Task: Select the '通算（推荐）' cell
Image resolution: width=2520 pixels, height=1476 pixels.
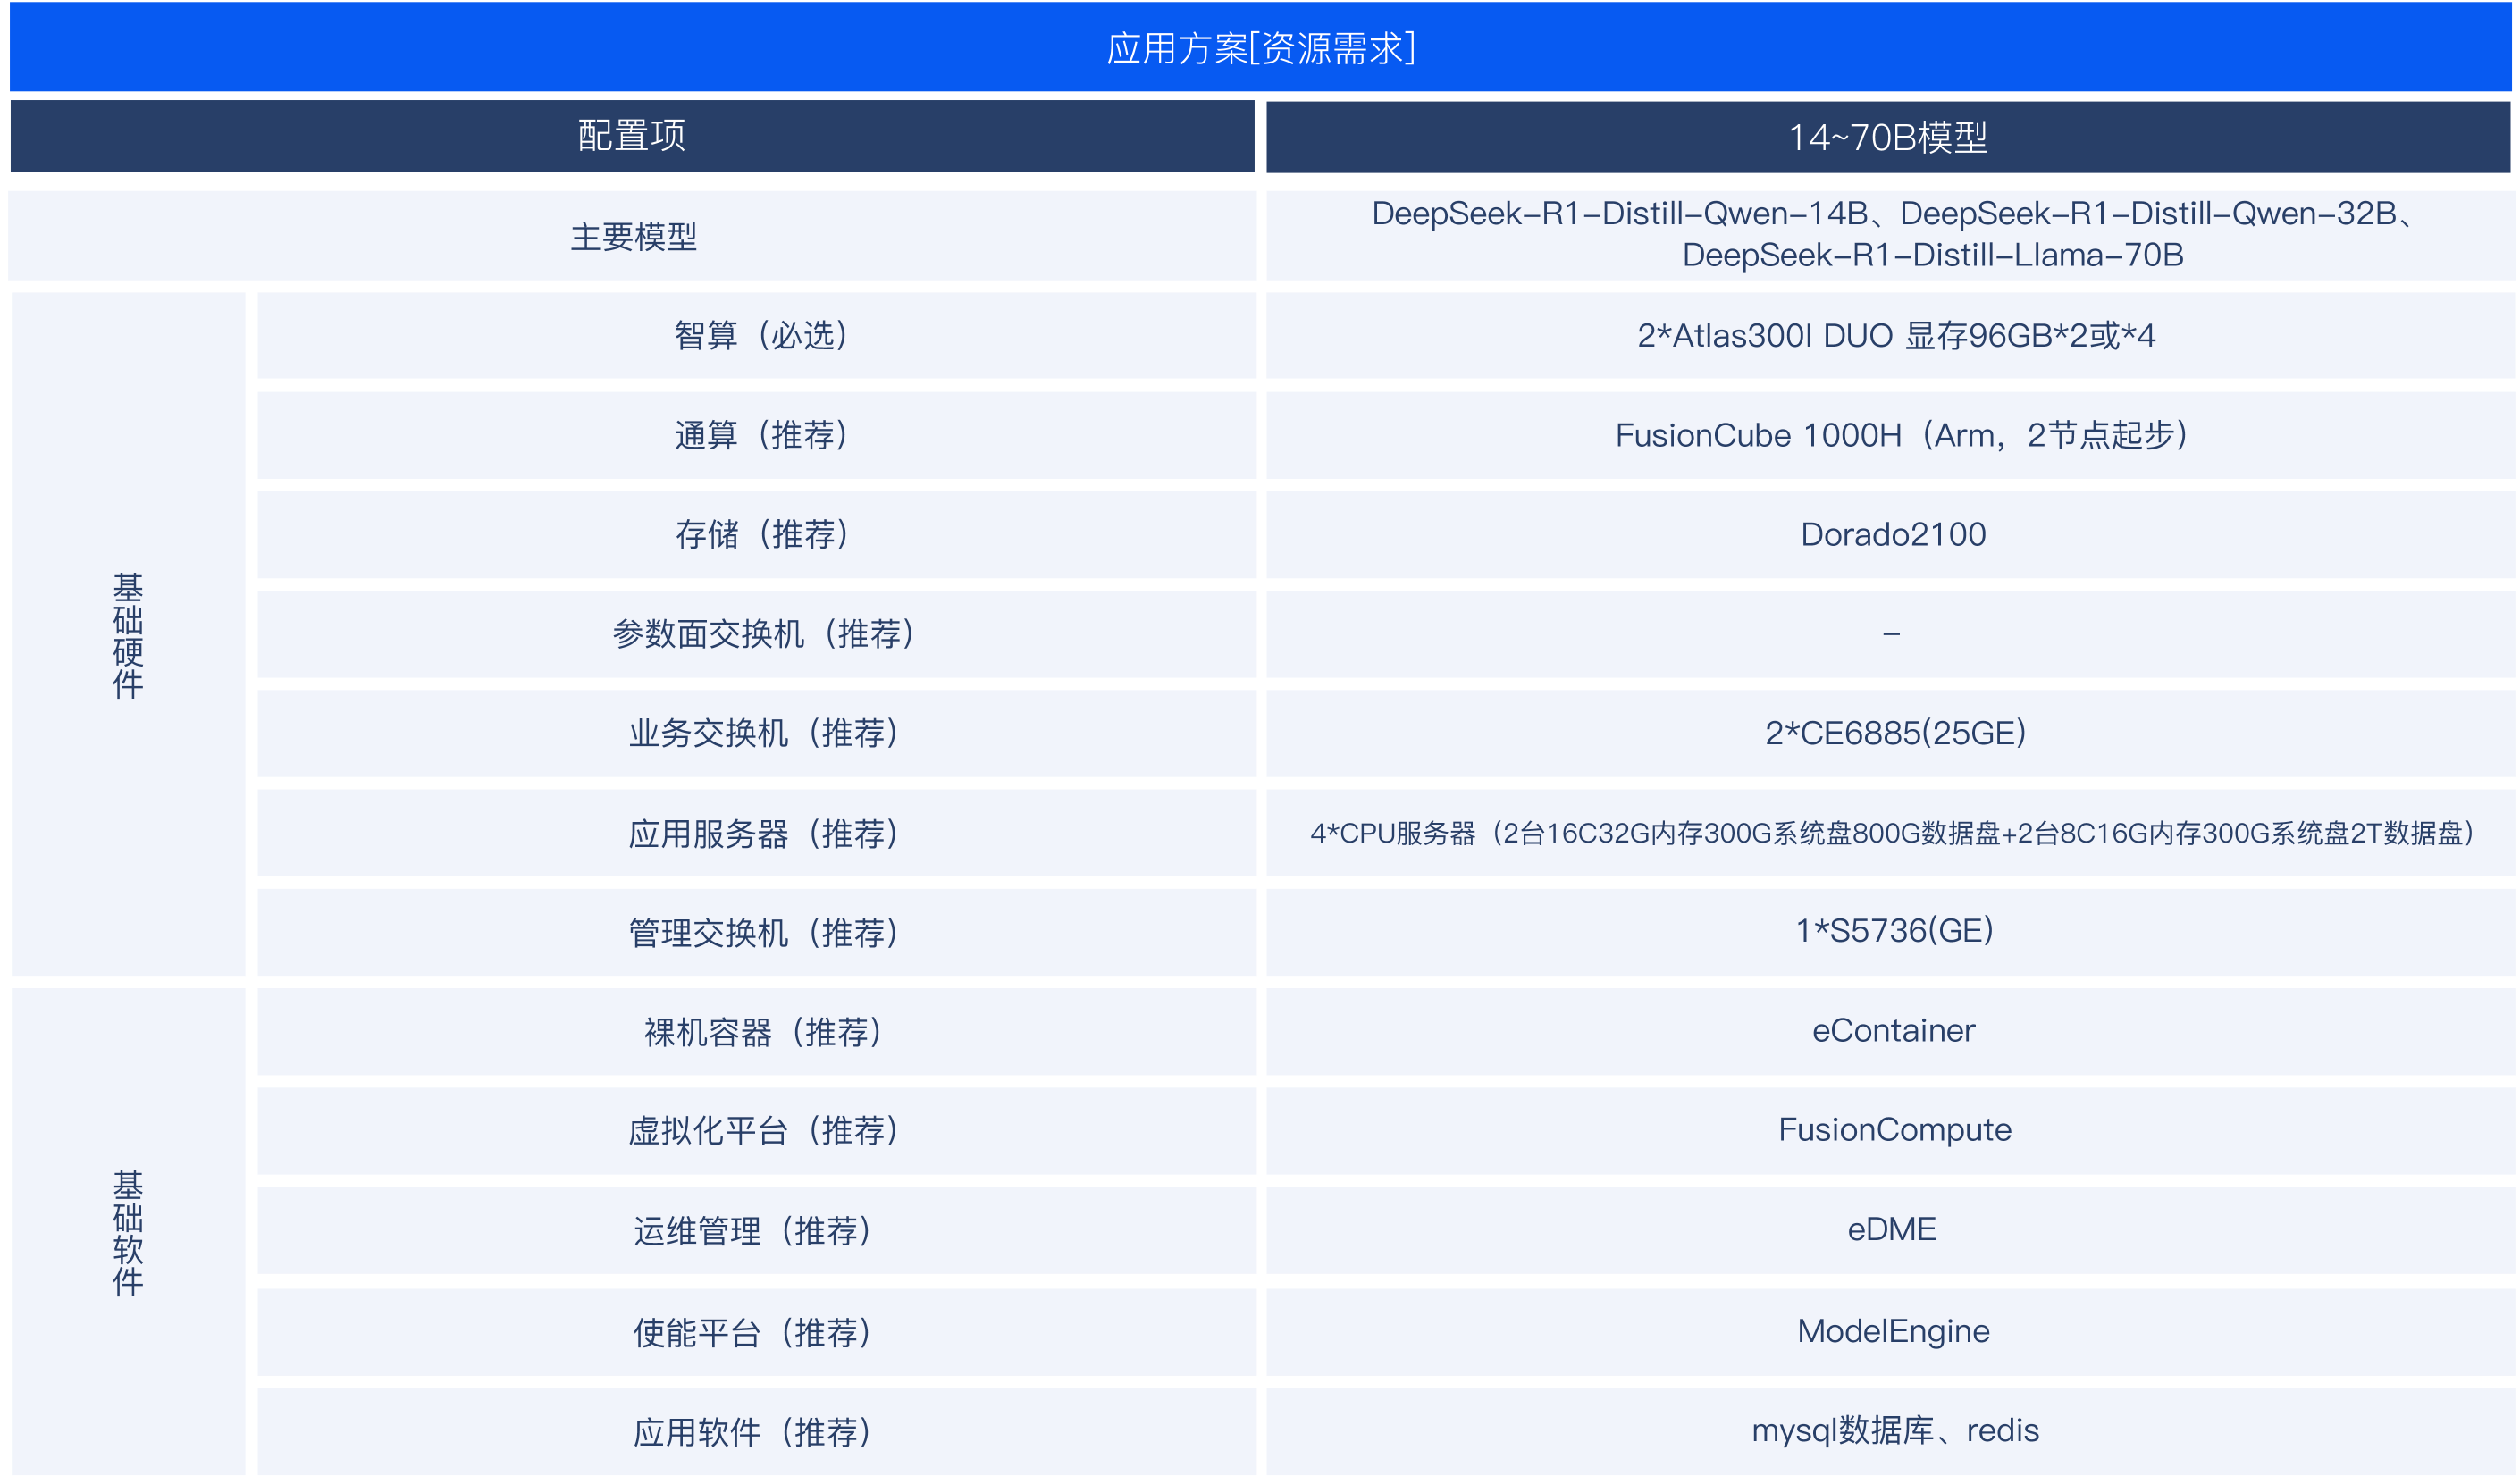Action: point(757,435)
